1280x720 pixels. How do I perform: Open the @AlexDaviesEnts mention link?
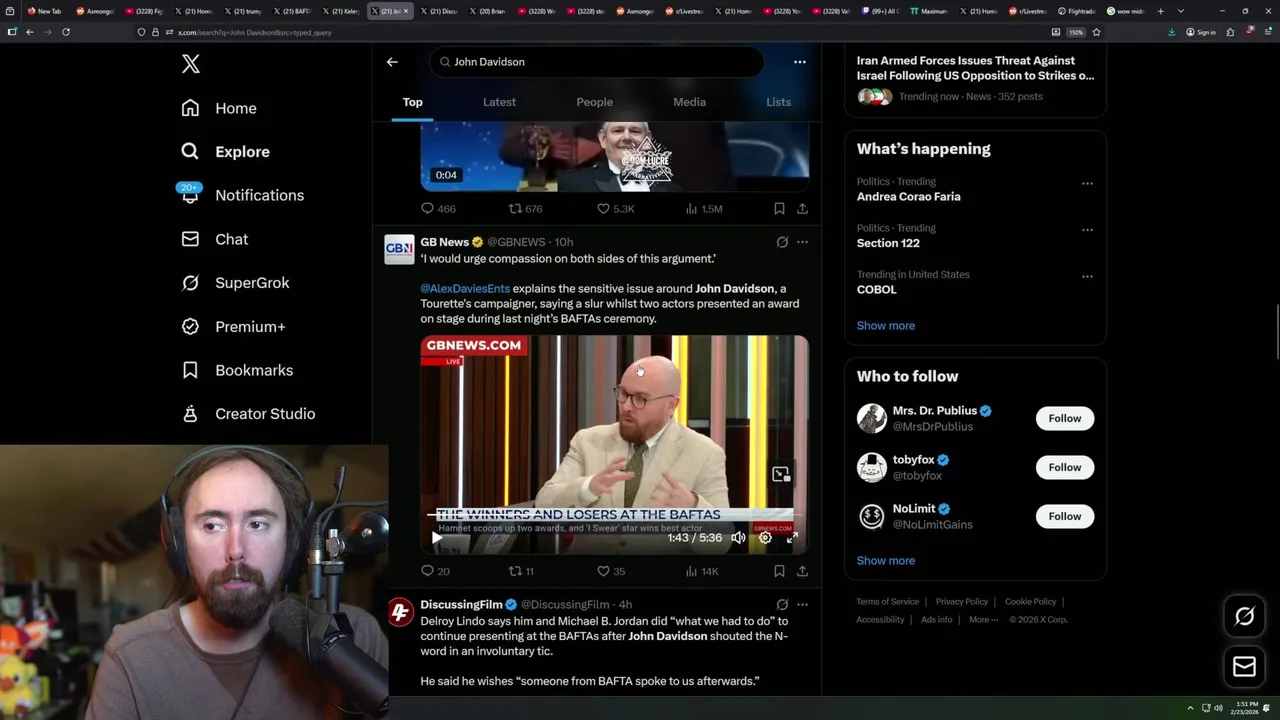[x=465, y=289]
